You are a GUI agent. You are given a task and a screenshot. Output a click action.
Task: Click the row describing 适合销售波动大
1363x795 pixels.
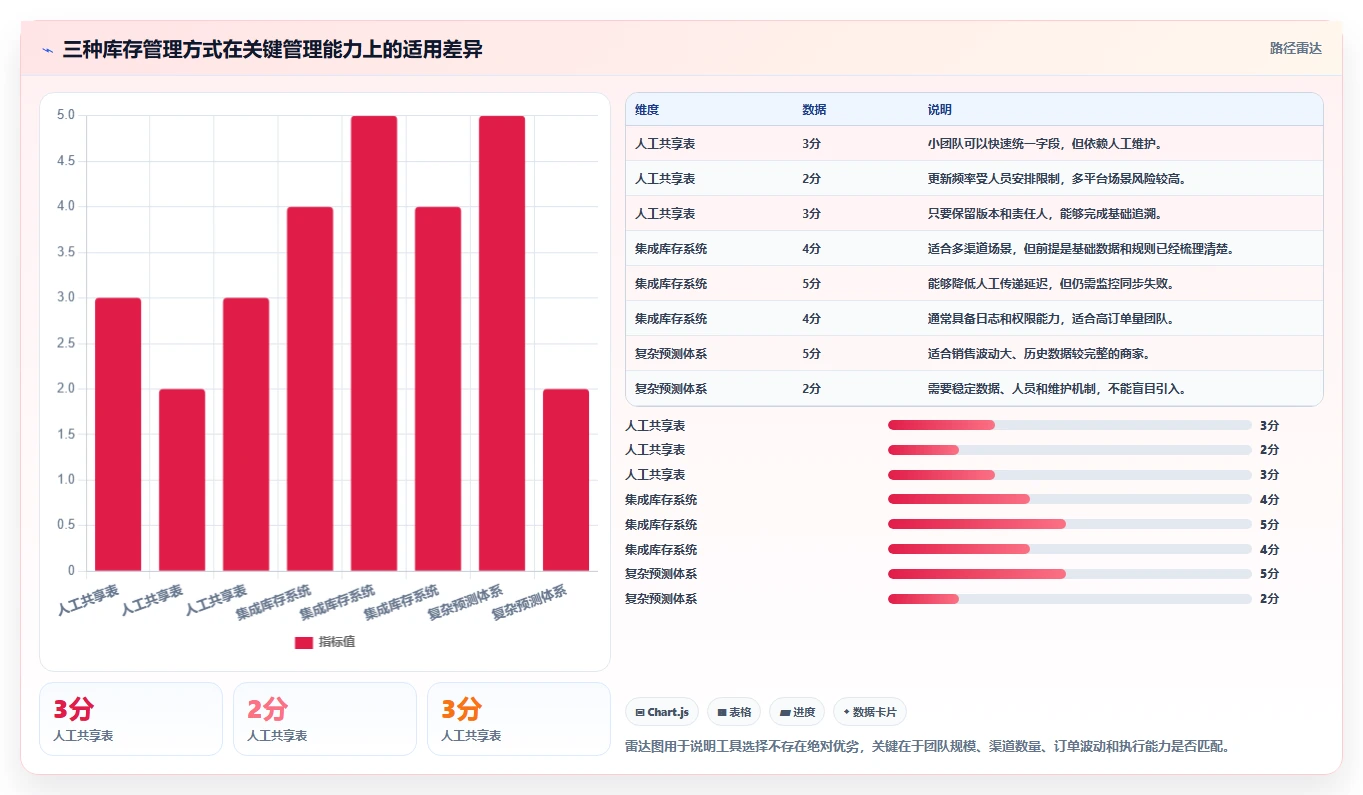point(974,354)
